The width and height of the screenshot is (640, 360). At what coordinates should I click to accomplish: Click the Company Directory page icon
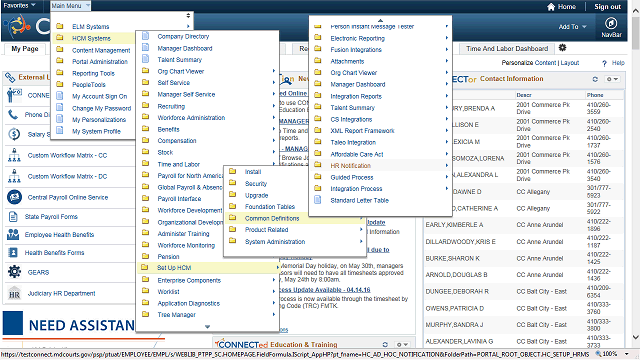pyautogui.click(x=145, y=36)
